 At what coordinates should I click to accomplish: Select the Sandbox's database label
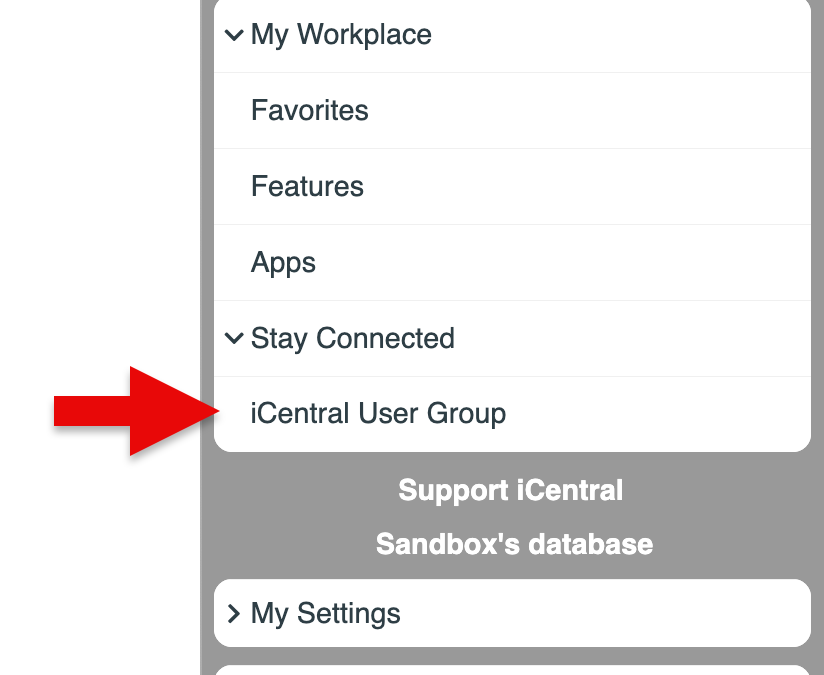click(513, 544)
